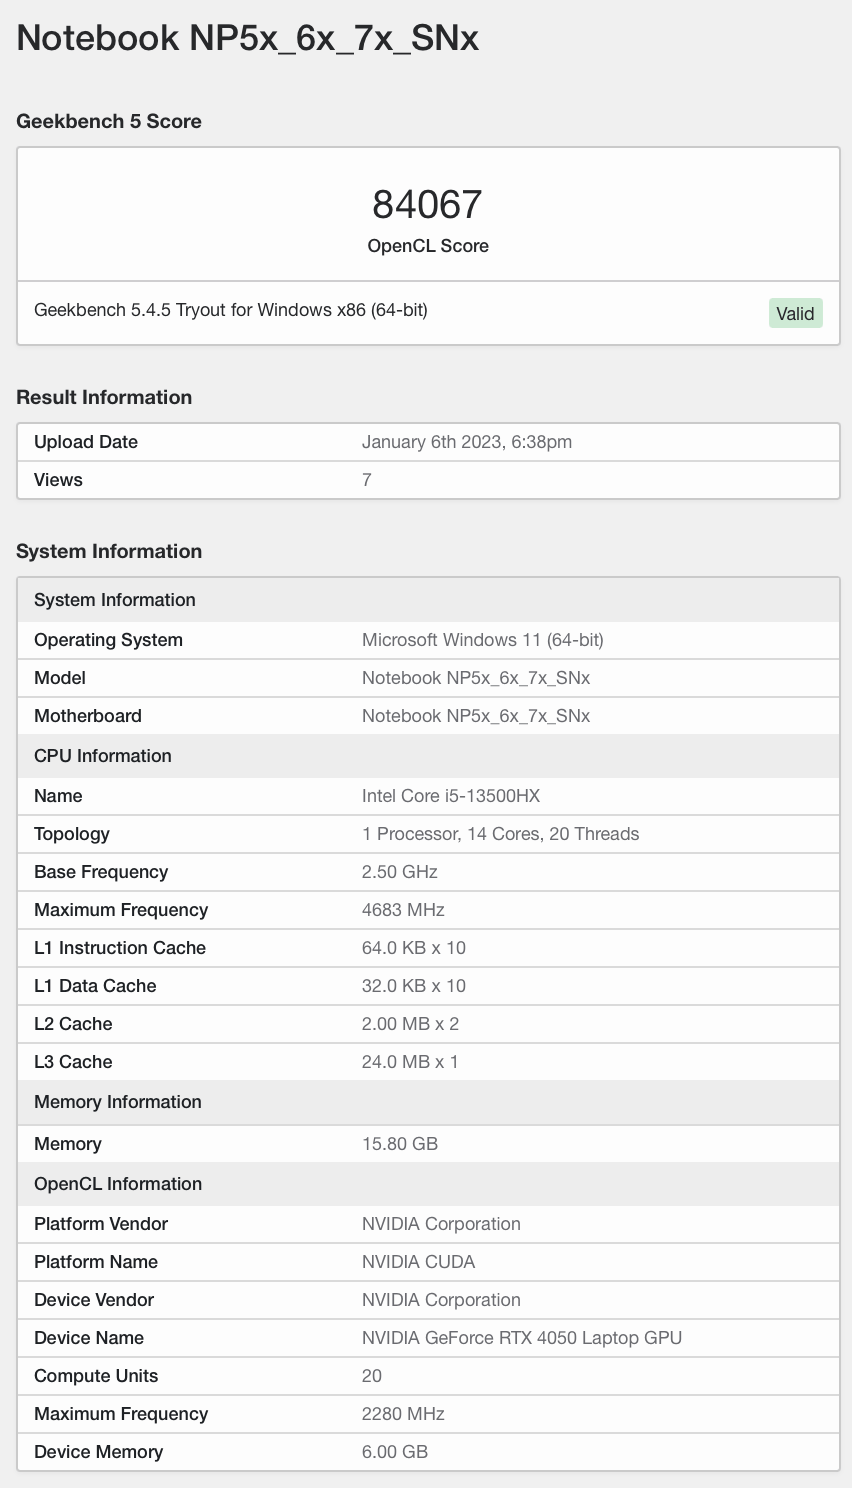
Task: Click the Motherboard row value
Action: pyautogui.click(x=476, y=716)
